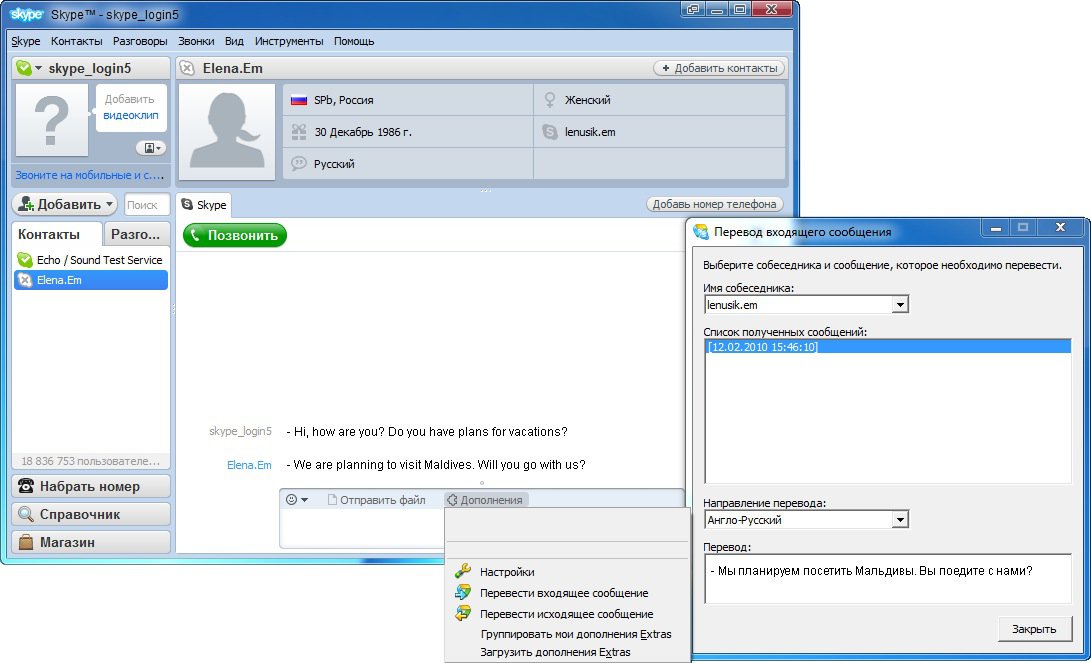
Task: Click the skype_login5 green status icon
Action: [x=24, y=68]
